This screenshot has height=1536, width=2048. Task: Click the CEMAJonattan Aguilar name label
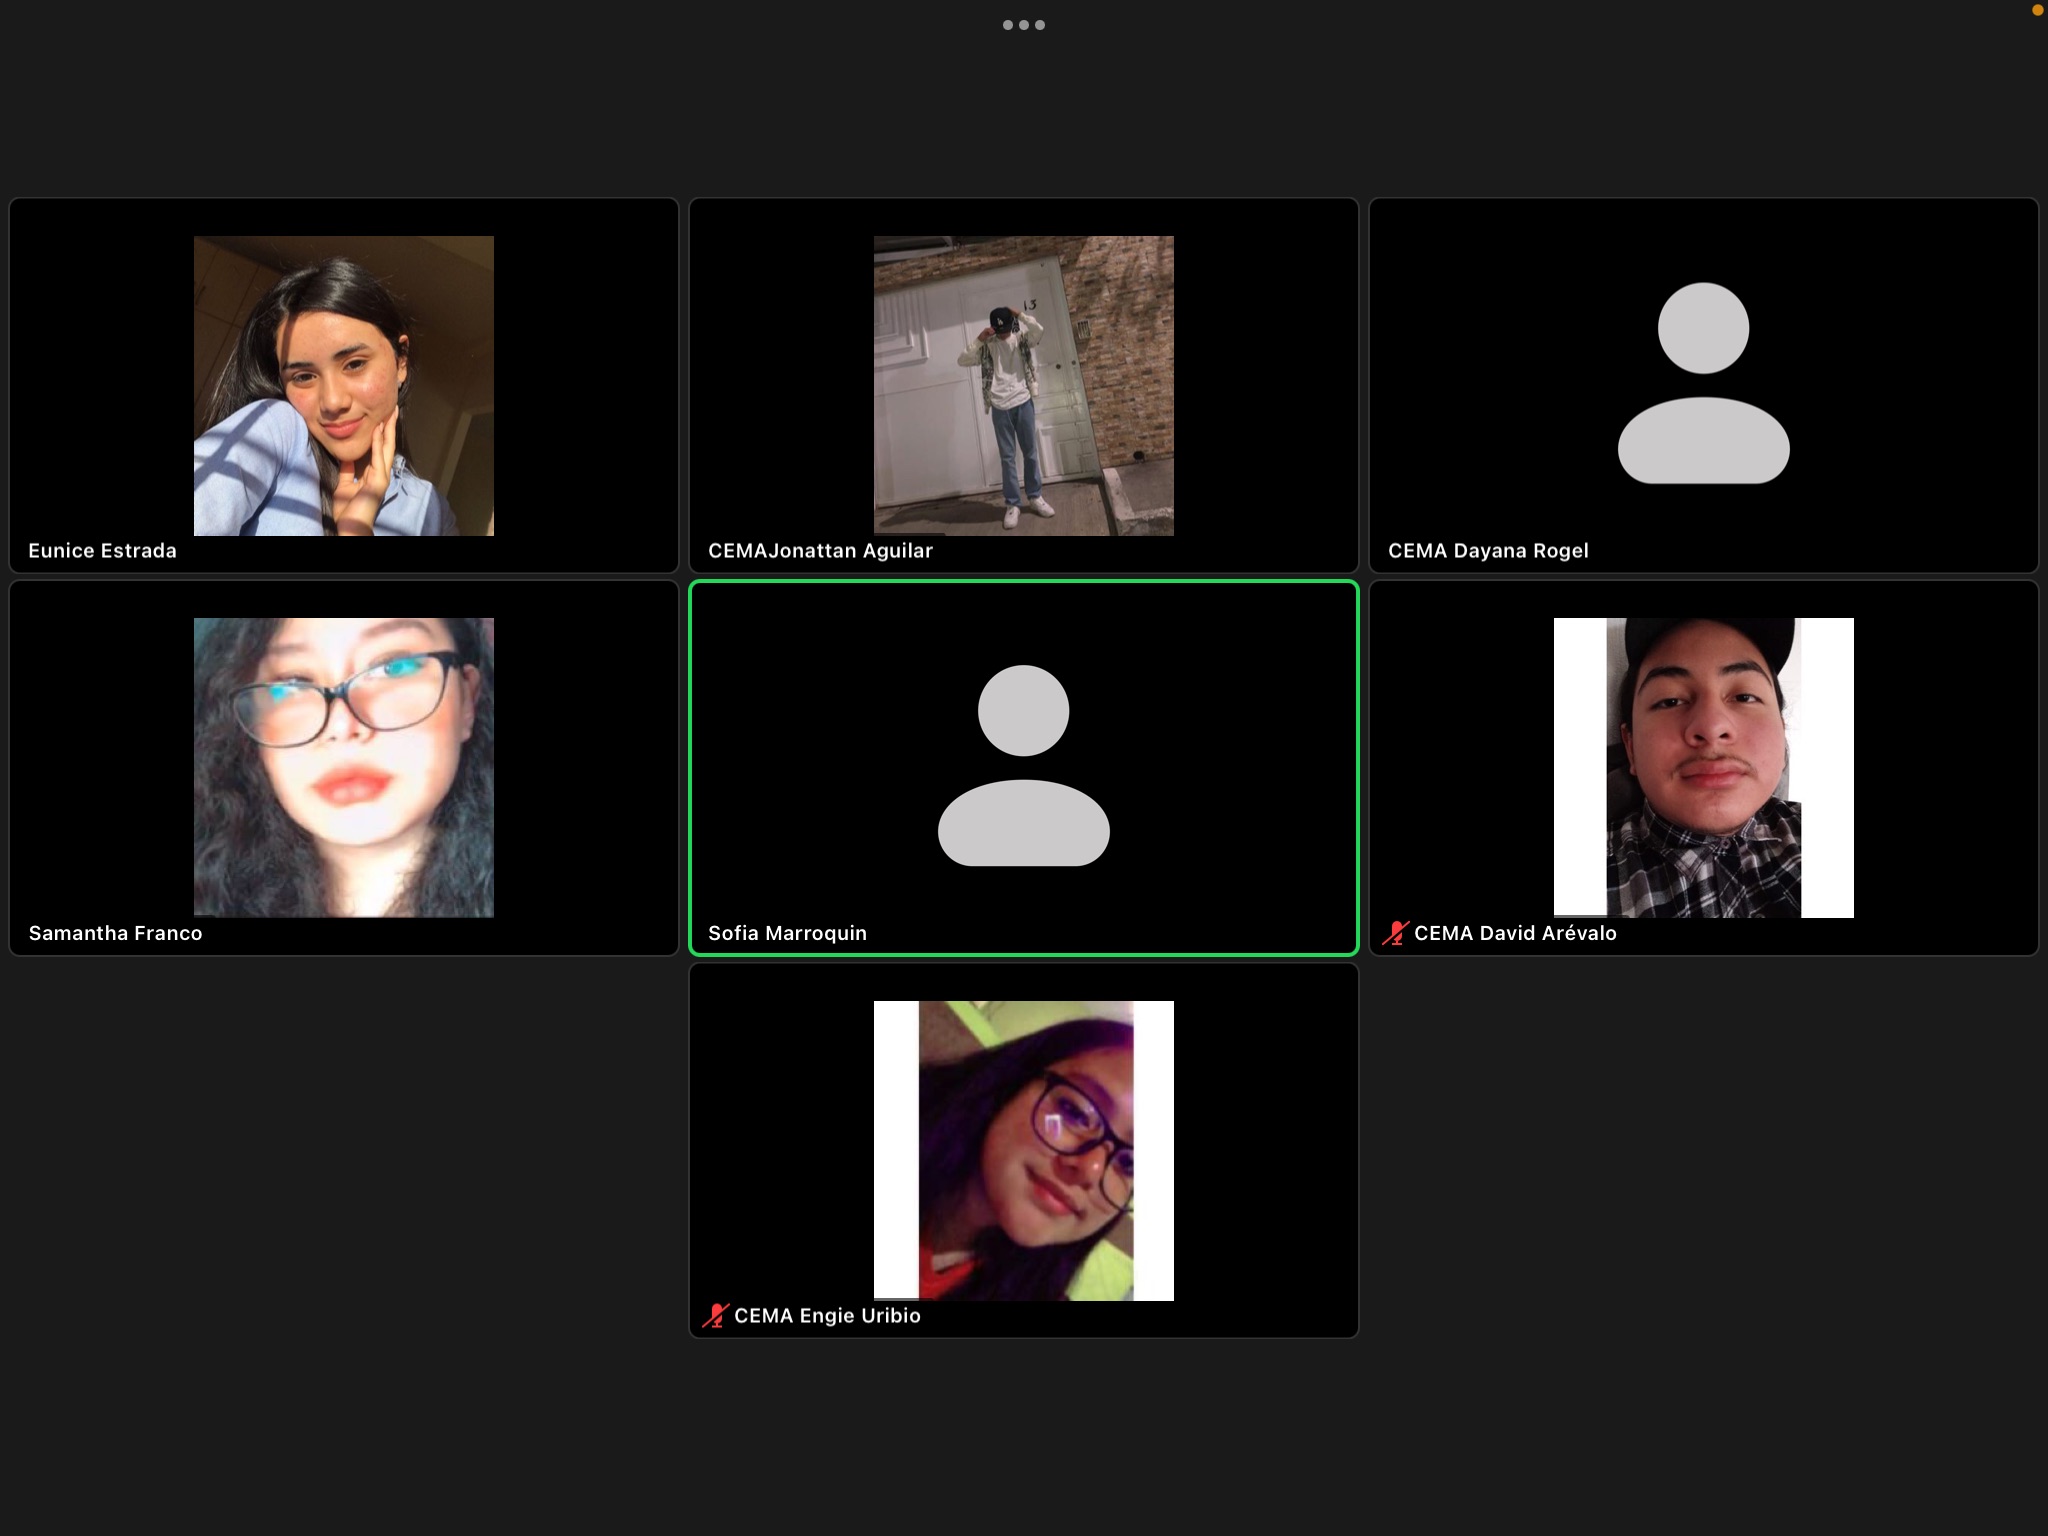[820, 551]
